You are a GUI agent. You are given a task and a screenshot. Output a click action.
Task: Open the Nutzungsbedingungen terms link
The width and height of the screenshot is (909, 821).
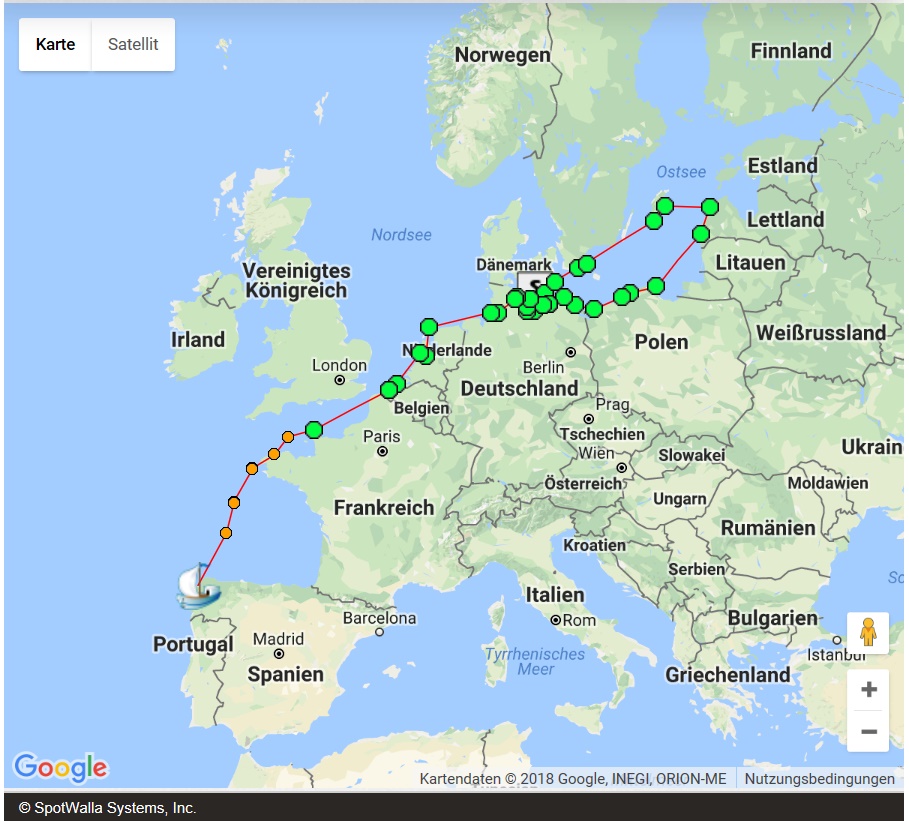[x=819, y=779]
